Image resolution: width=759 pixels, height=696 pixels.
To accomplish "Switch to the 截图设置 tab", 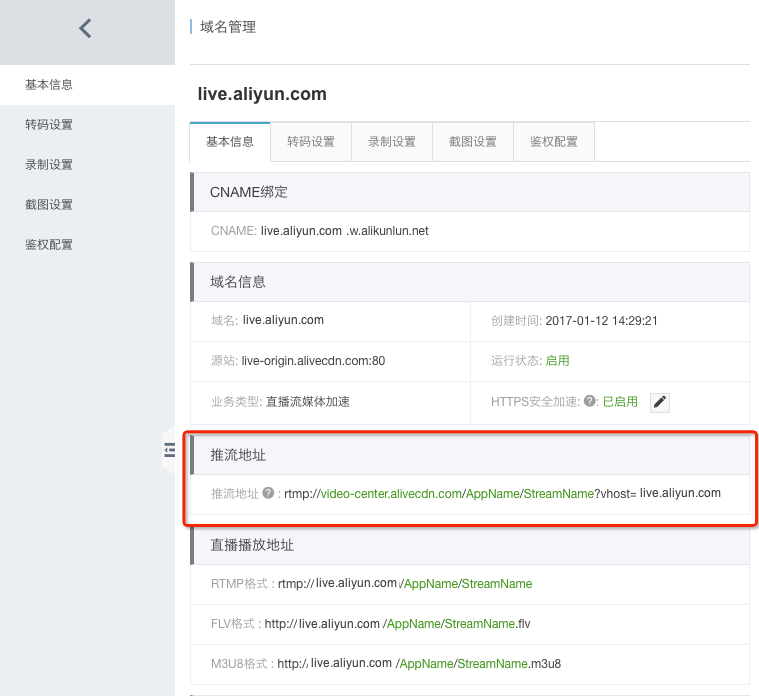I will 473,142.
